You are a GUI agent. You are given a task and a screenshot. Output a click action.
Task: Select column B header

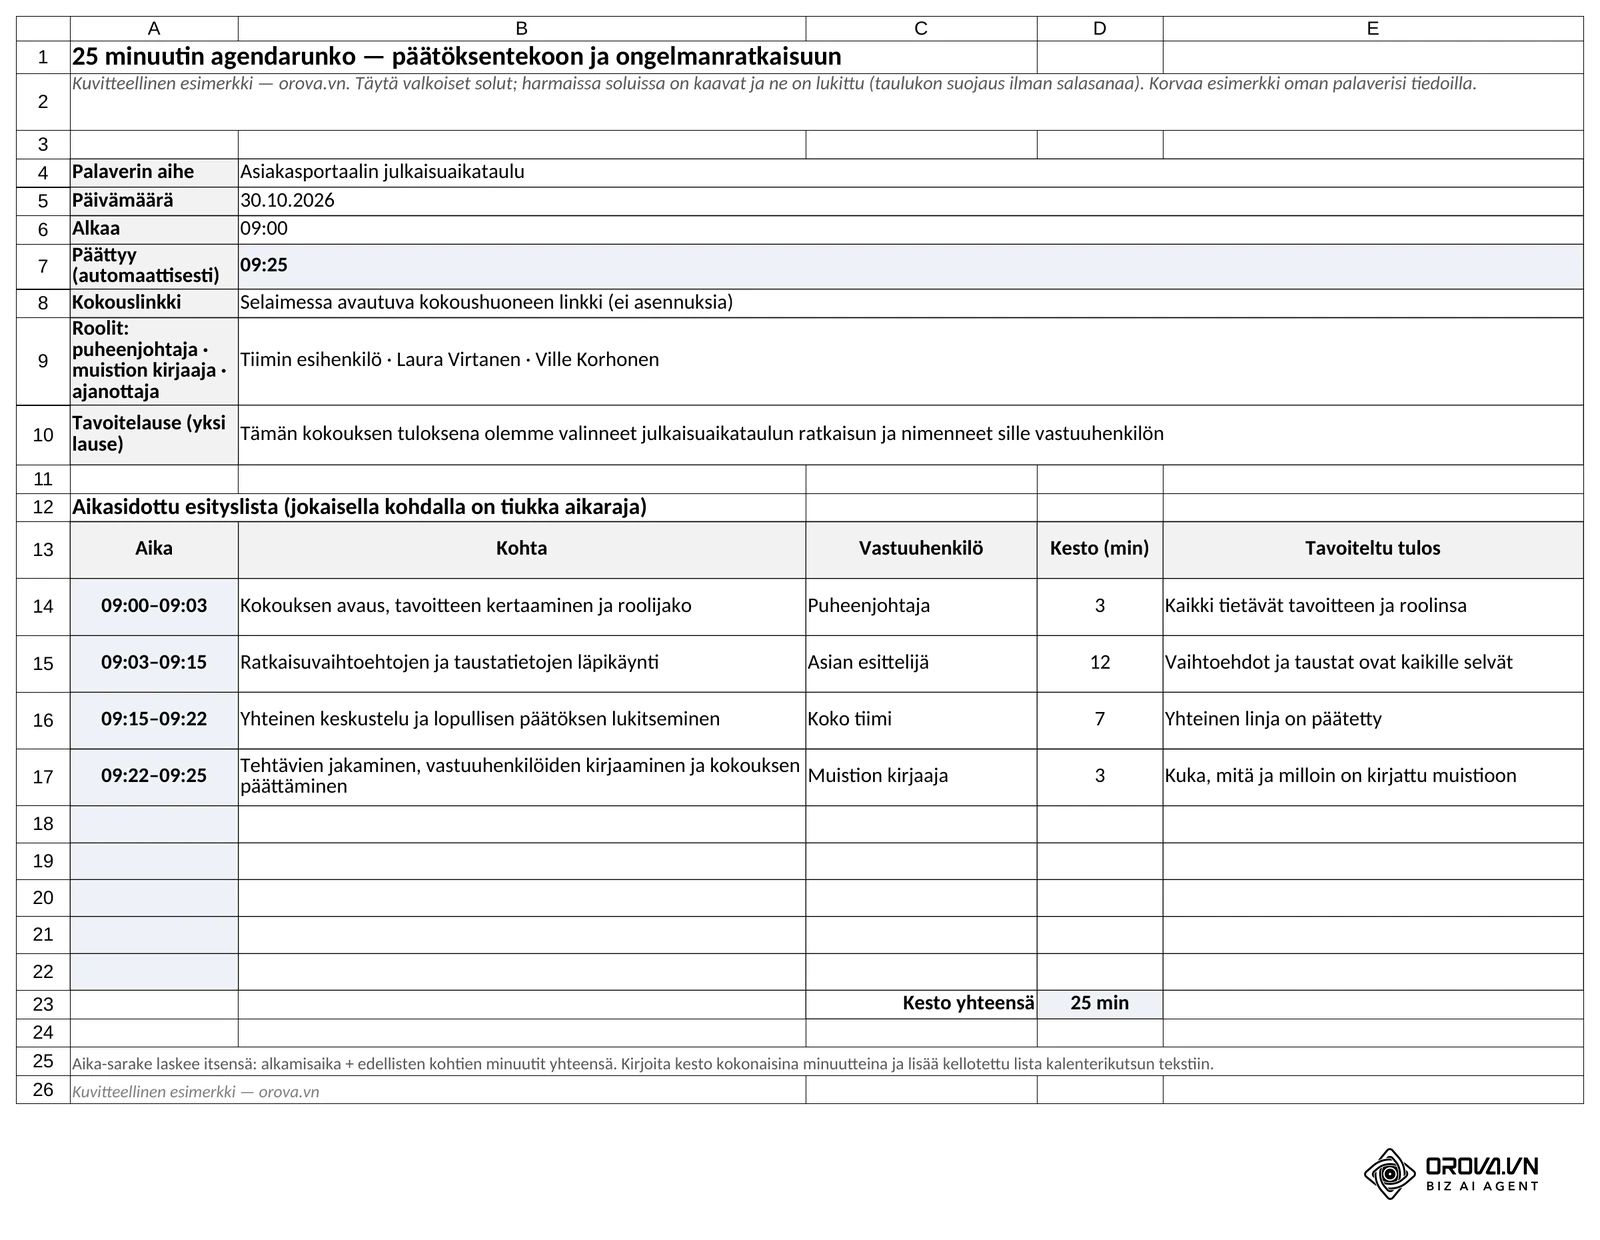click(522, 29)
